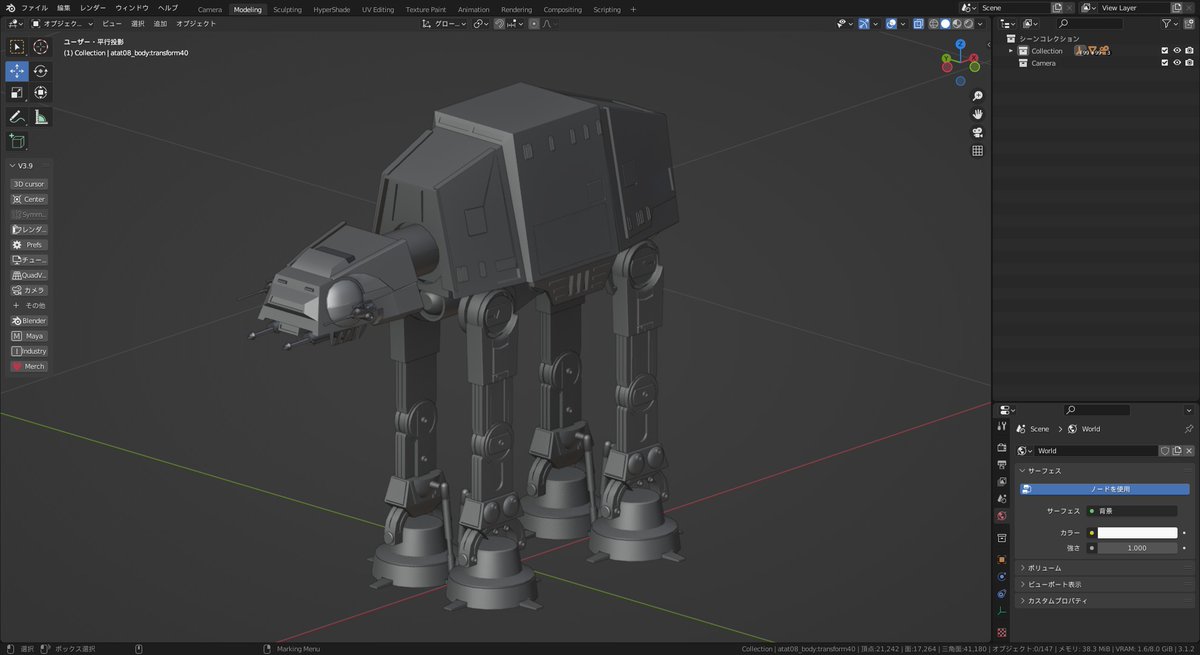
Task: Choose the Measure tool
Action: 40,117
